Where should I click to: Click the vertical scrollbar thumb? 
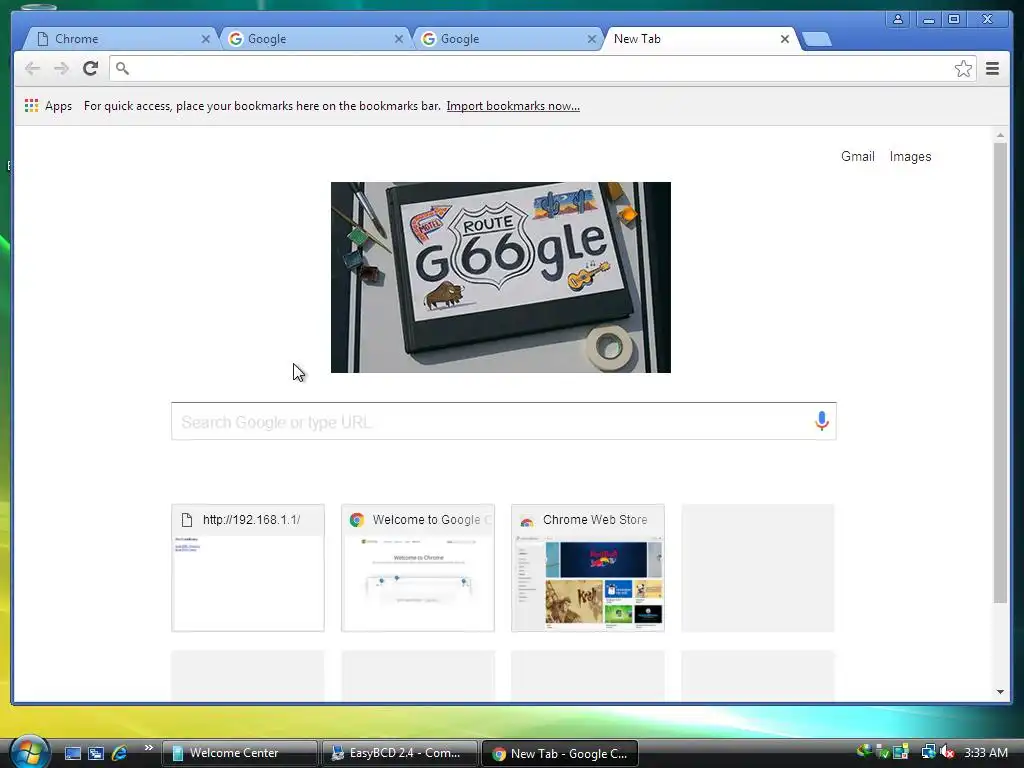[x=1000, y=372]
